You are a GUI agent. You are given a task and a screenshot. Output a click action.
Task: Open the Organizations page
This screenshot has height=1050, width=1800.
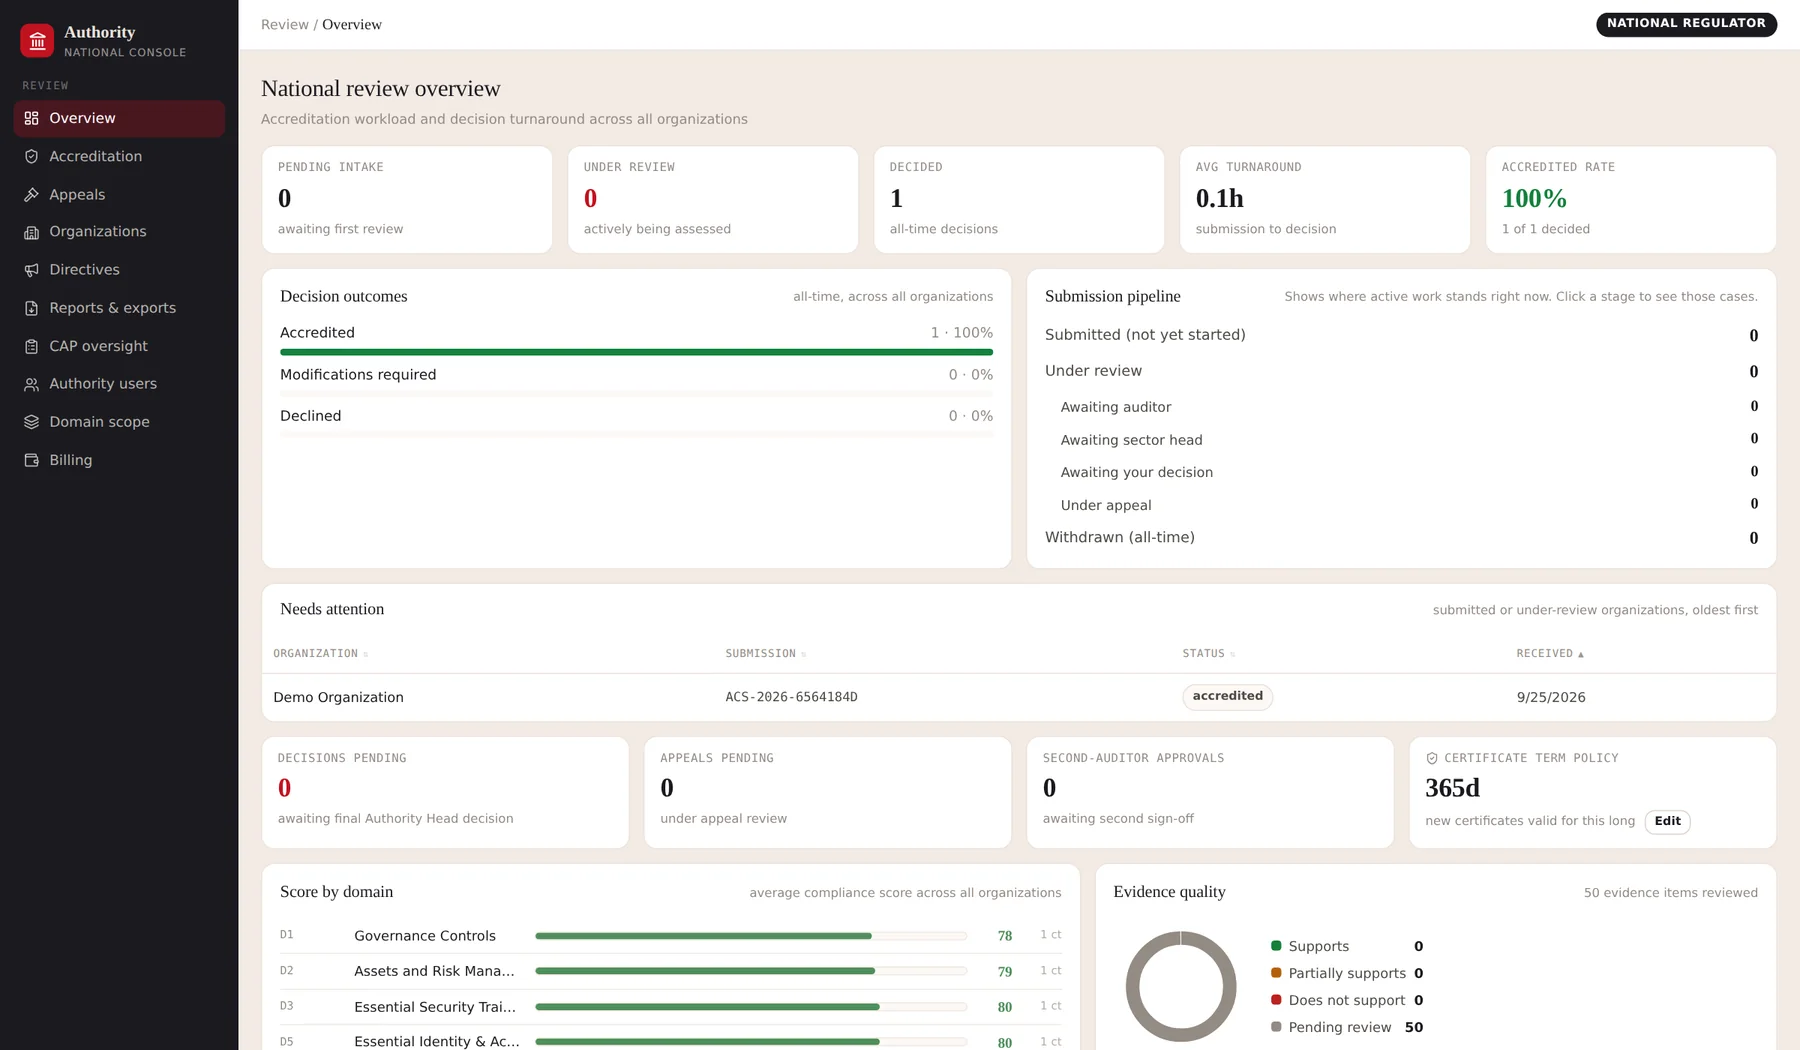[119, 232]
